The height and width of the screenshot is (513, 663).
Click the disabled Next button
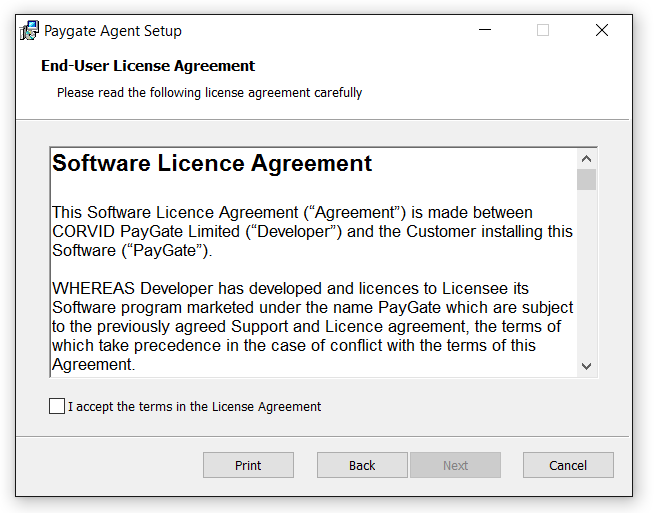(x=455, y=465)
